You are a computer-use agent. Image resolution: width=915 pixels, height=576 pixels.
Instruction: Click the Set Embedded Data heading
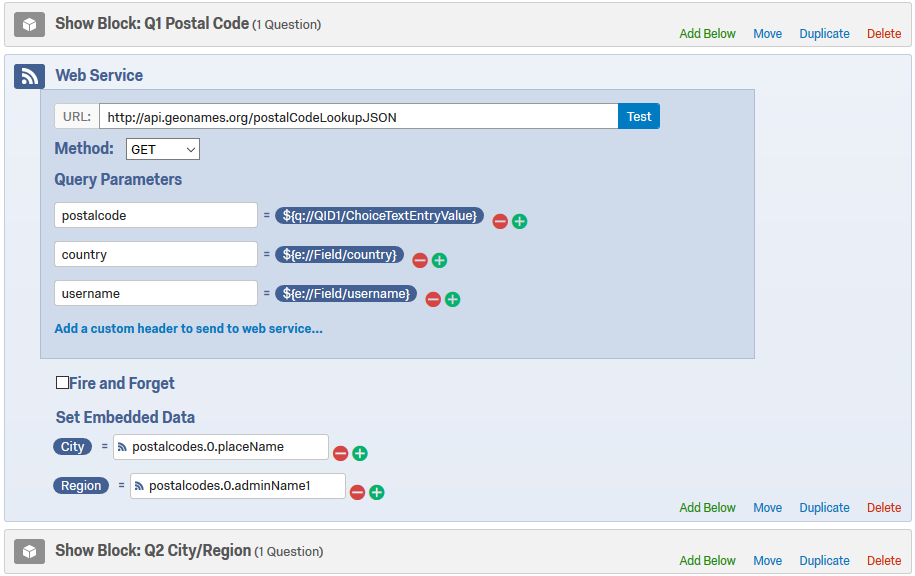point(125,417)
